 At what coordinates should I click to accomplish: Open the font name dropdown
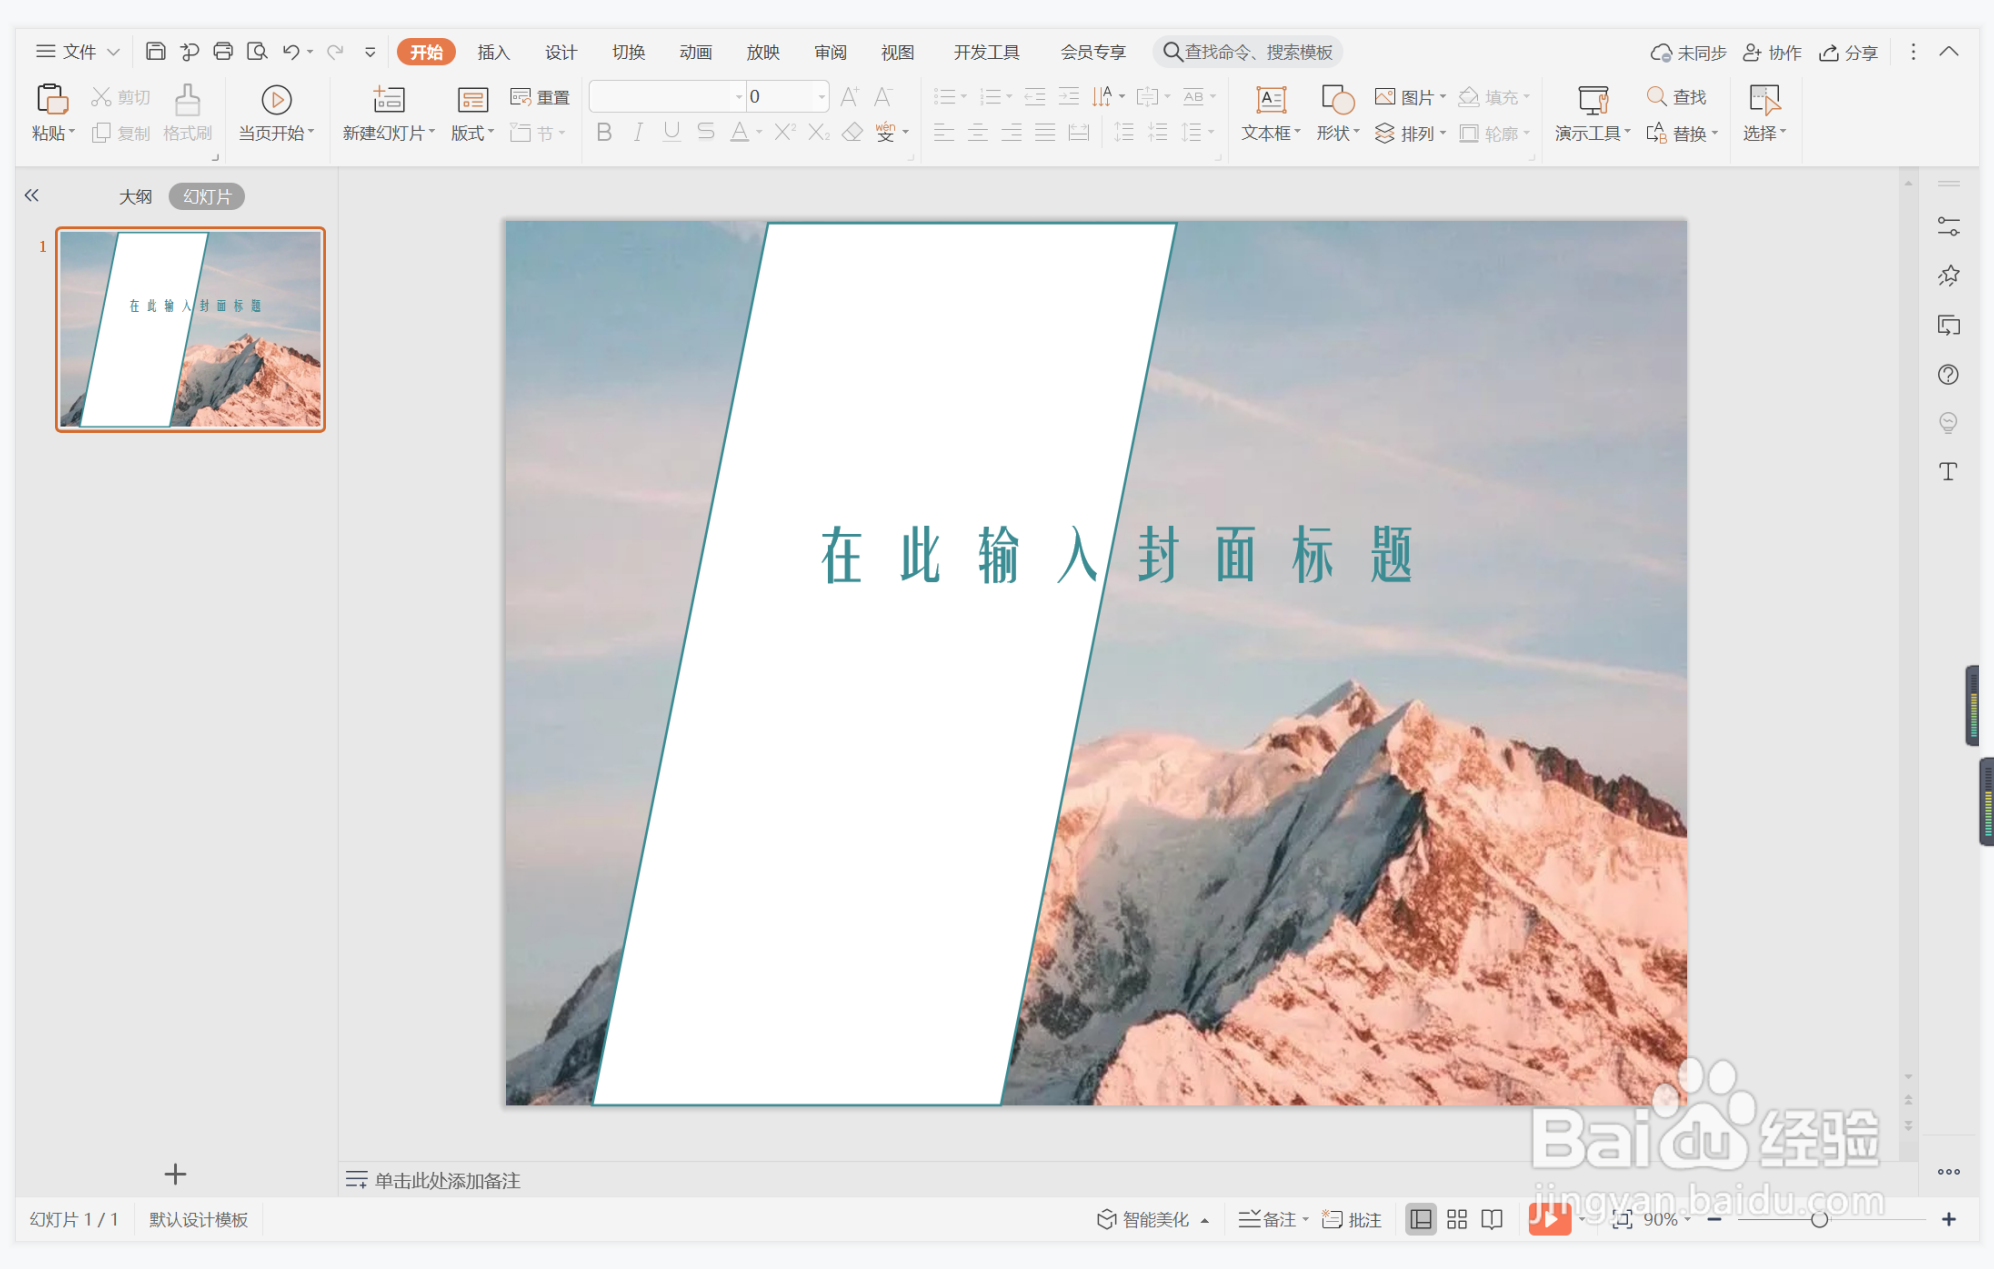739,96
